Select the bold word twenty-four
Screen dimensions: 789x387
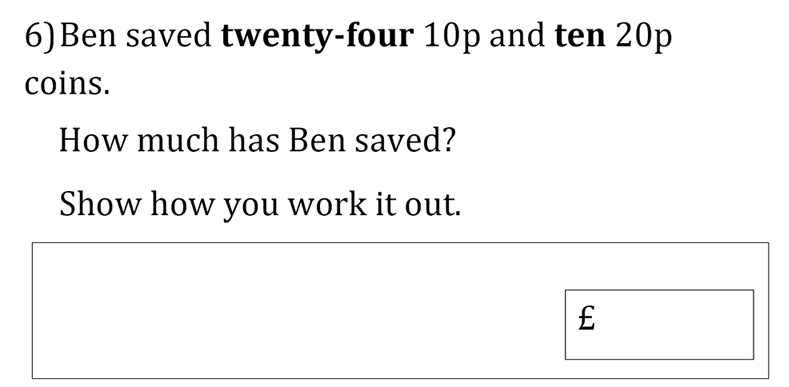click(318, 38)
